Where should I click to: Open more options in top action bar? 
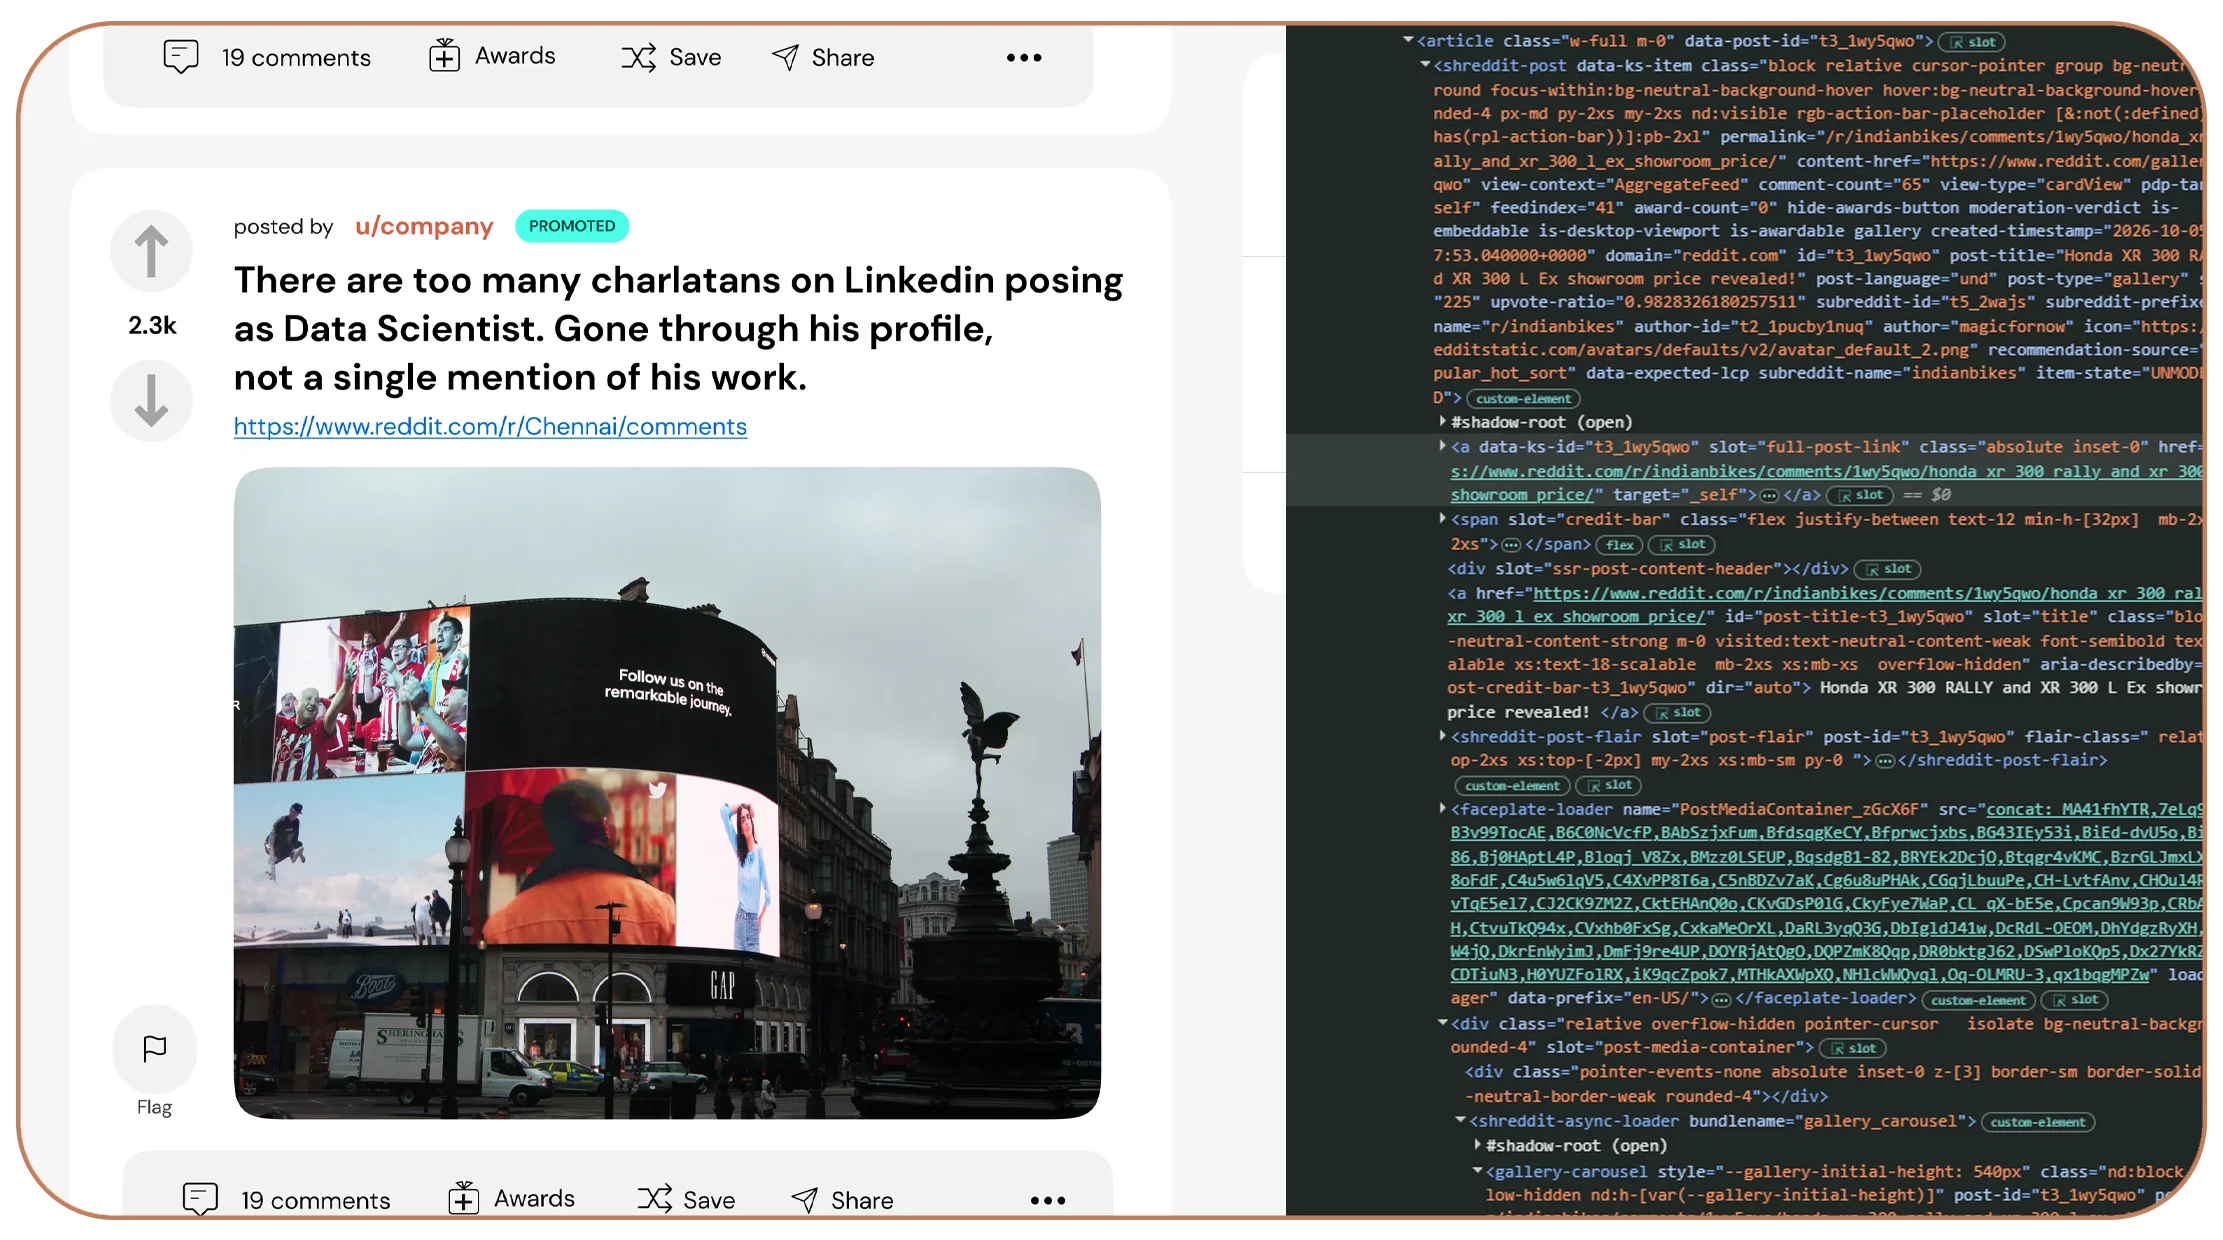point(1024,58)
